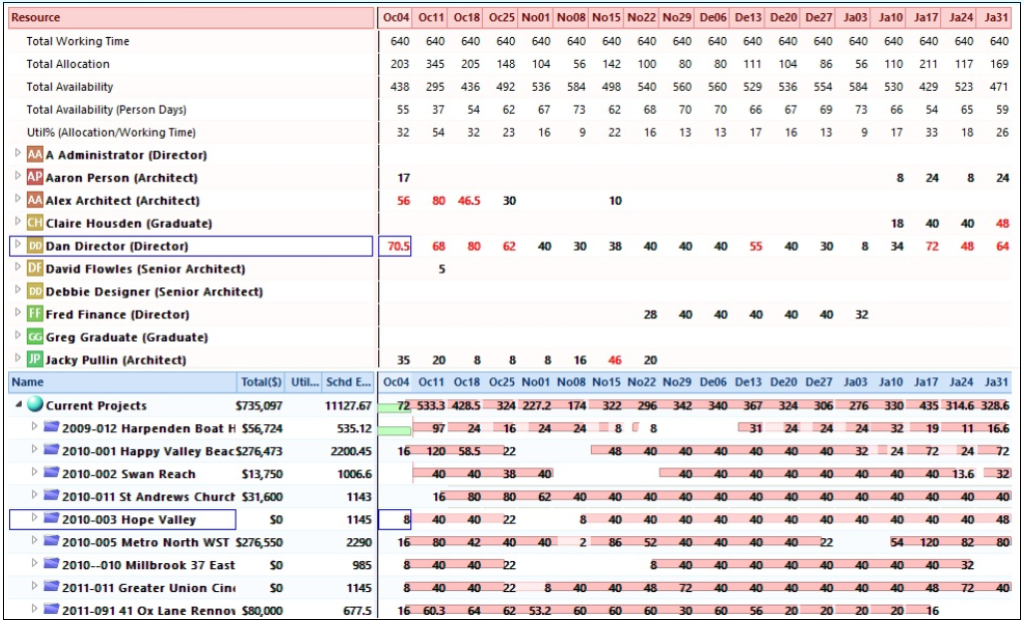Click the Ja31 header in resource grid
Screen dimensions: 1024x623
(996, 18)
